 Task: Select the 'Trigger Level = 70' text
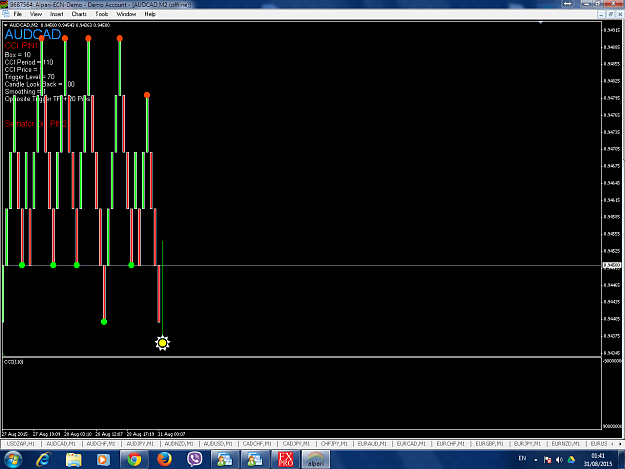[x=29, y=77]
